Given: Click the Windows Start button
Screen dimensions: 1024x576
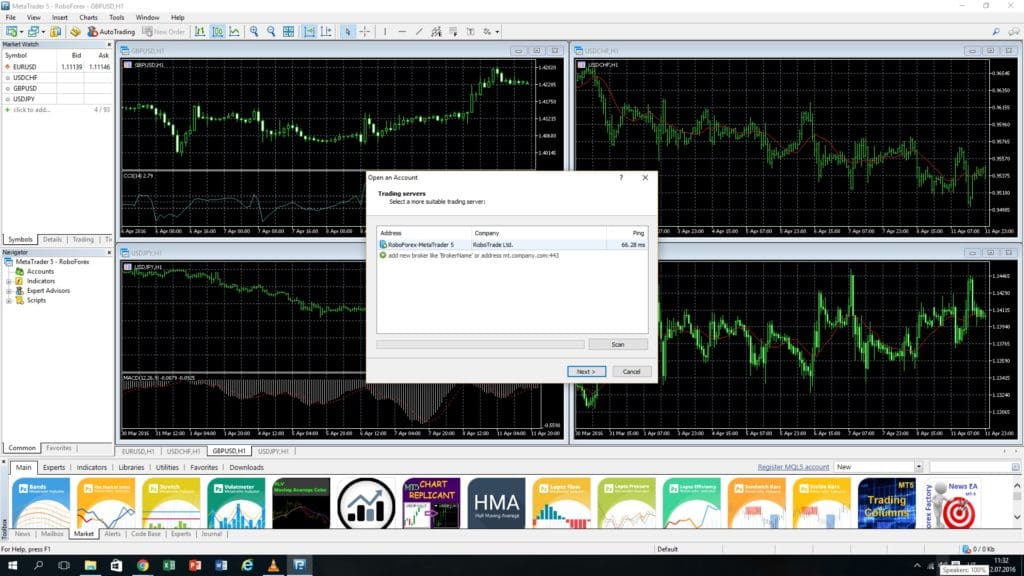Looking at the screenshot, I should (x=12, y=566).
